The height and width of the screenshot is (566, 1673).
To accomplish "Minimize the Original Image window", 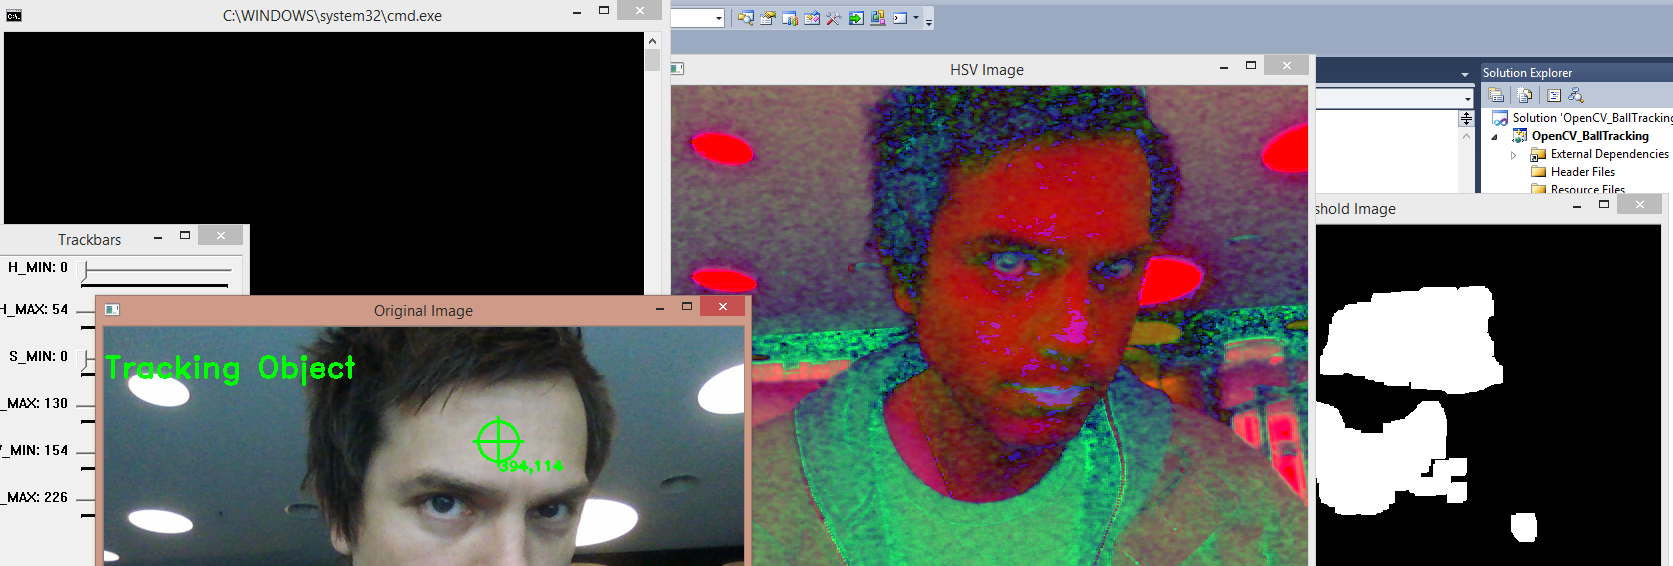I will [x=660, y=309].
